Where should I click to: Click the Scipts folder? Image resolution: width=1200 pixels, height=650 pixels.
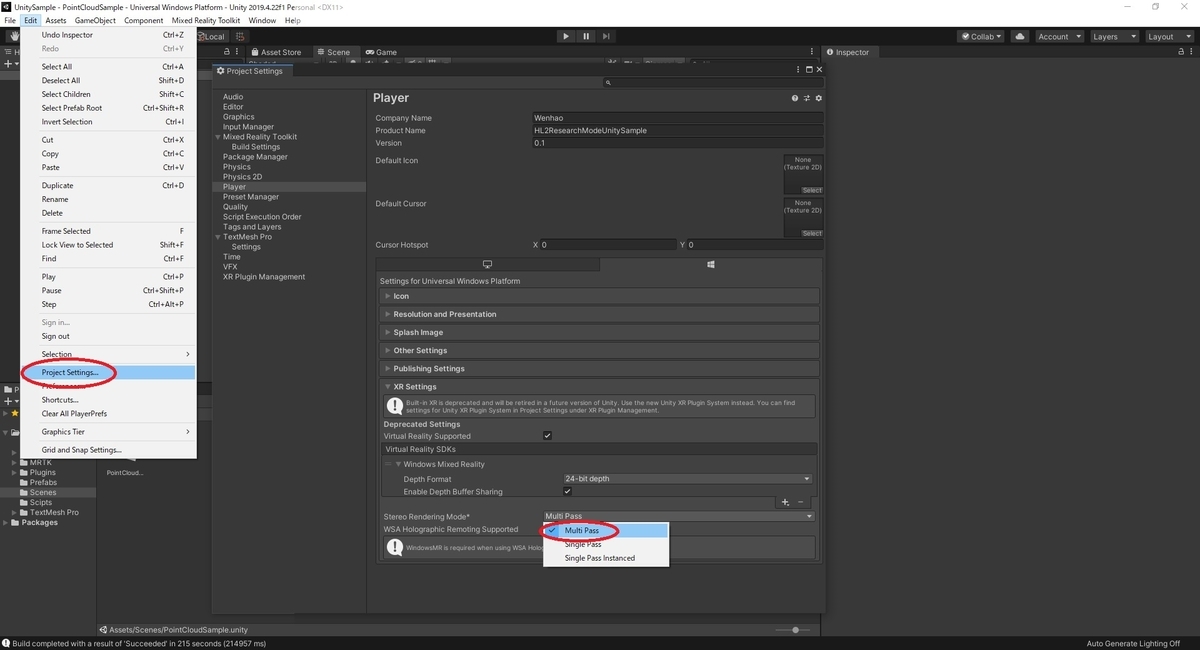click(41, 502)
